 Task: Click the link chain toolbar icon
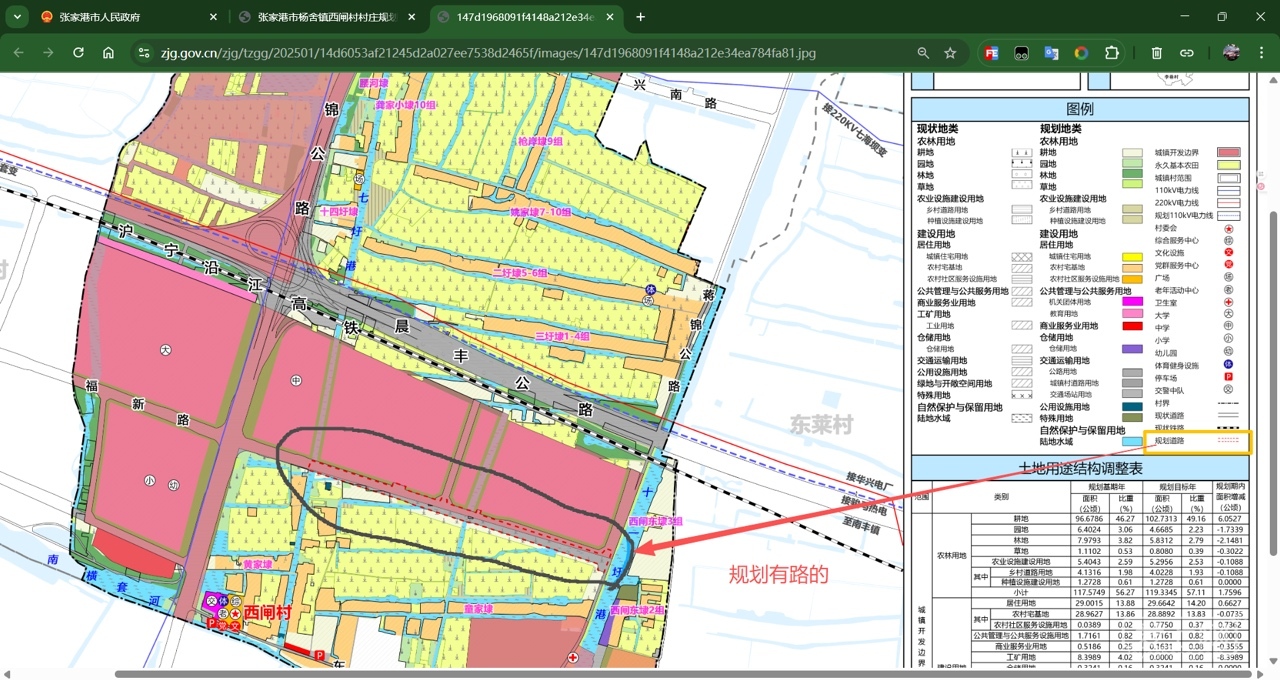pyautogui.click(x=1186, y=53)
